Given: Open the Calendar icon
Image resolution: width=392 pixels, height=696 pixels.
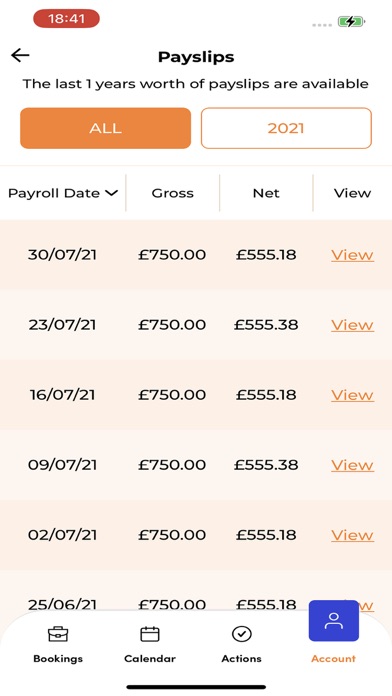Looking at the screenshot, I should coord(150,634).
